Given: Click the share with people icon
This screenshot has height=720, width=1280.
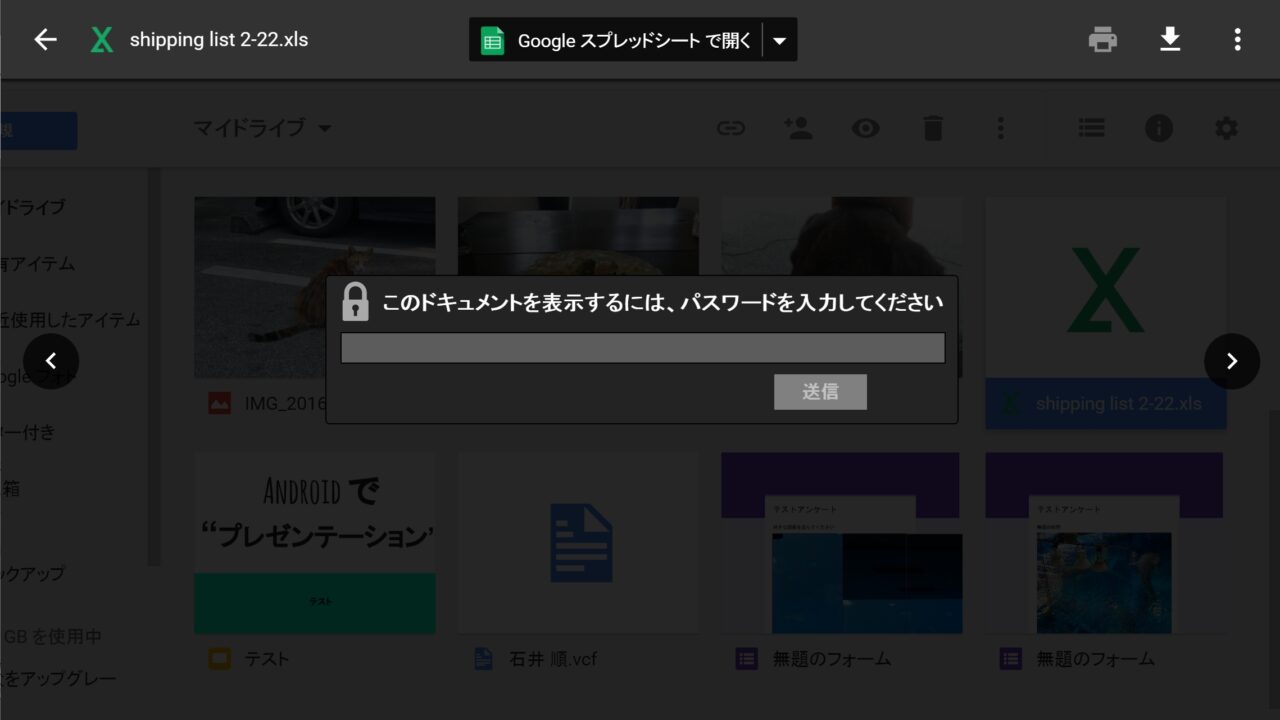Looking at the screenshot, I should tap(798, 128).
